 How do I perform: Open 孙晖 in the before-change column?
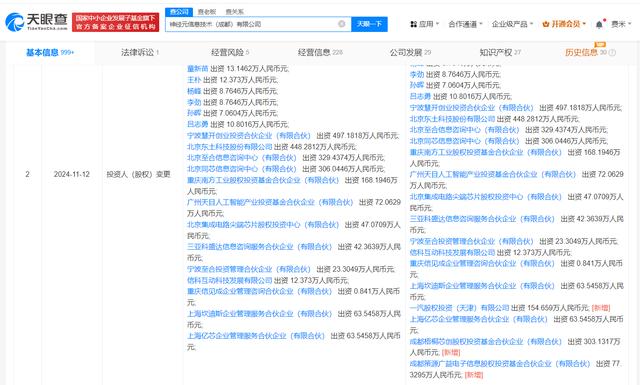194,113
